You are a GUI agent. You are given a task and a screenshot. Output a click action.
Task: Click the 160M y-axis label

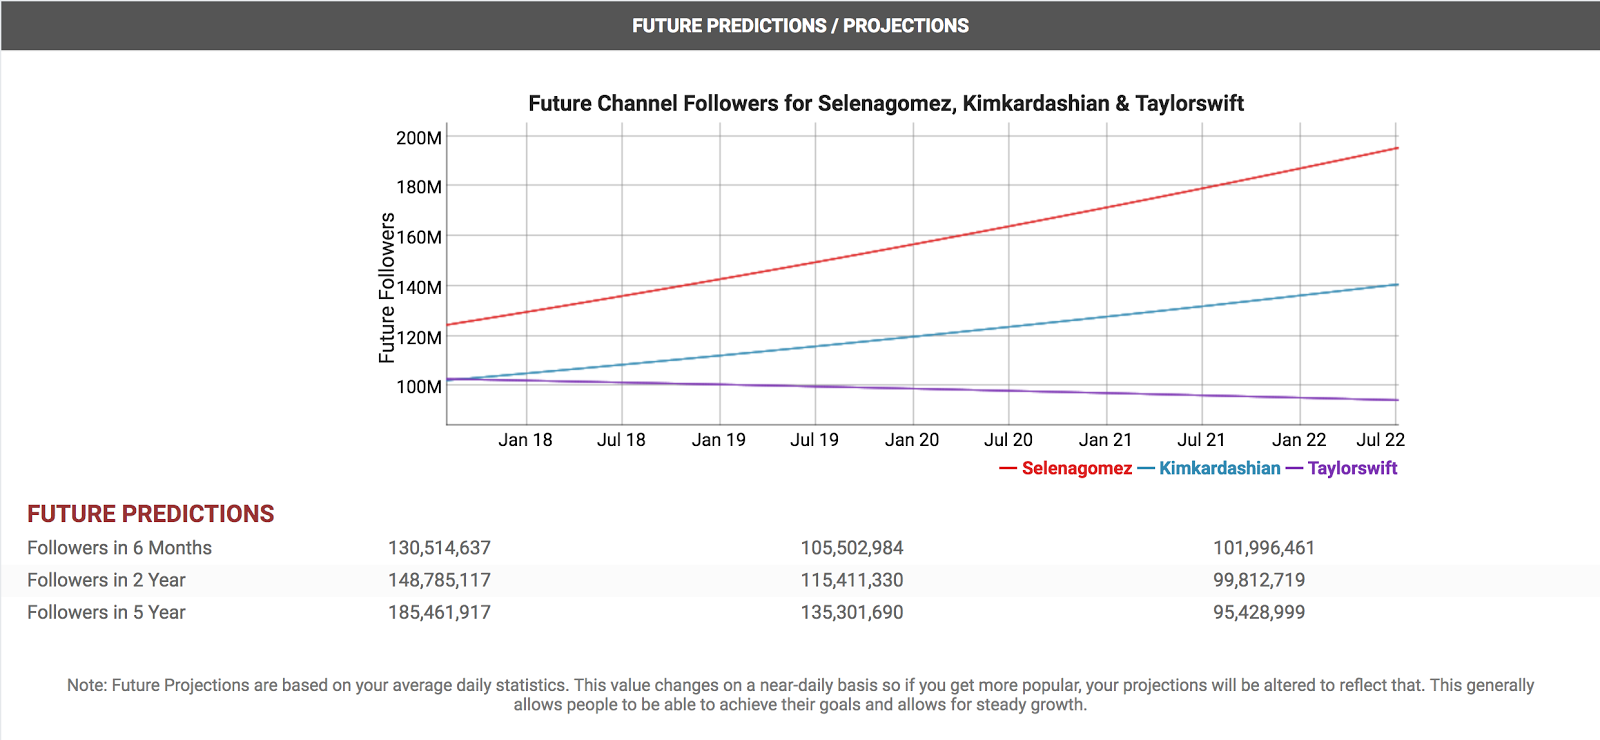[x=419, y=237]
